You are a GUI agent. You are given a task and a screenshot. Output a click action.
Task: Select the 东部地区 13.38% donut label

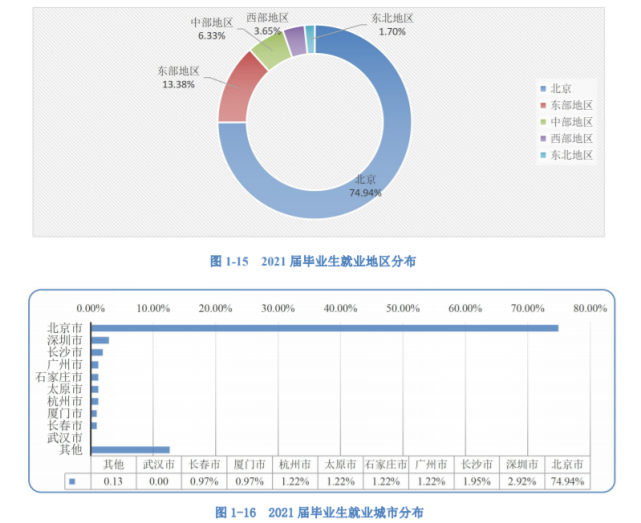[179, 78]
